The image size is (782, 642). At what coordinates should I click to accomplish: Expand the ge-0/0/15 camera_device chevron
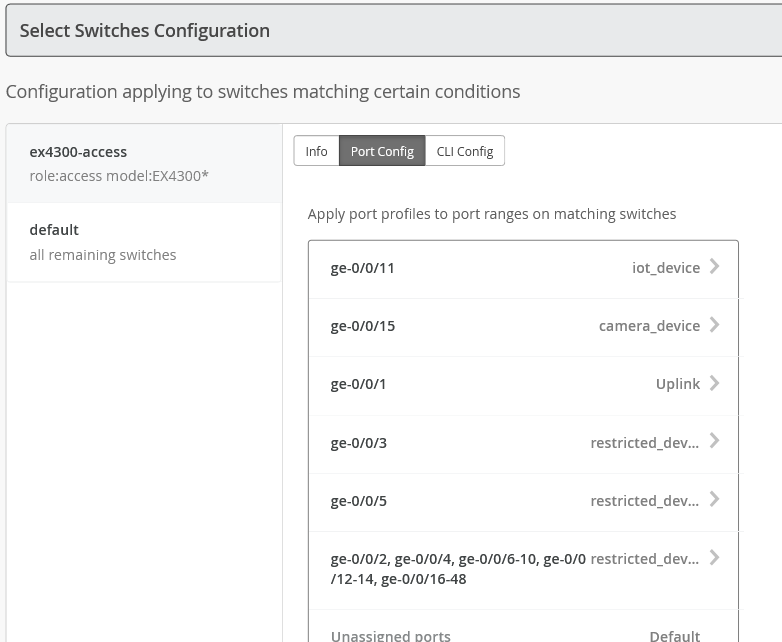pyautogui.click(x=714, y=325)
